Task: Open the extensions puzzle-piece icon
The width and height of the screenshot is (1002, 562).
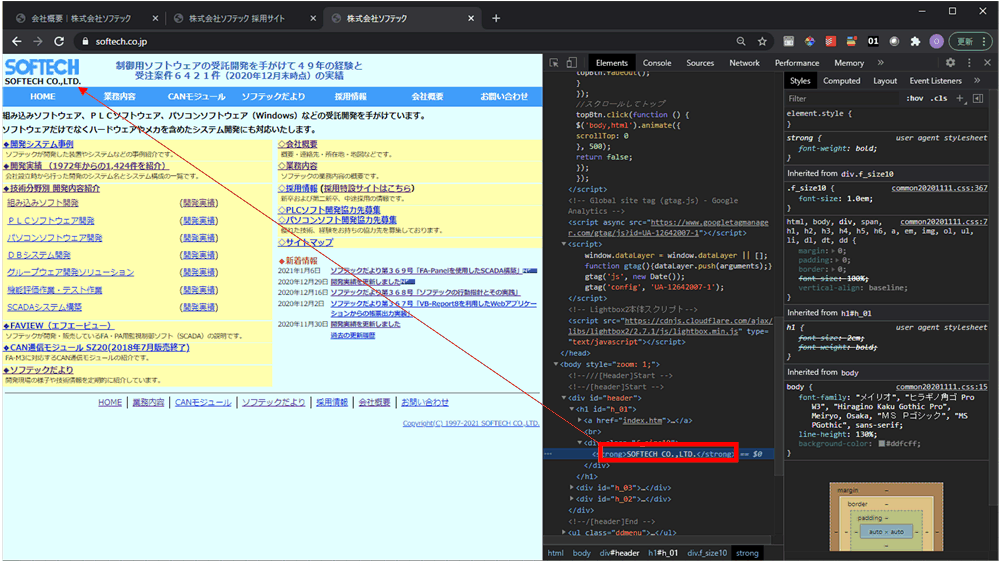Action: (915, 42)
